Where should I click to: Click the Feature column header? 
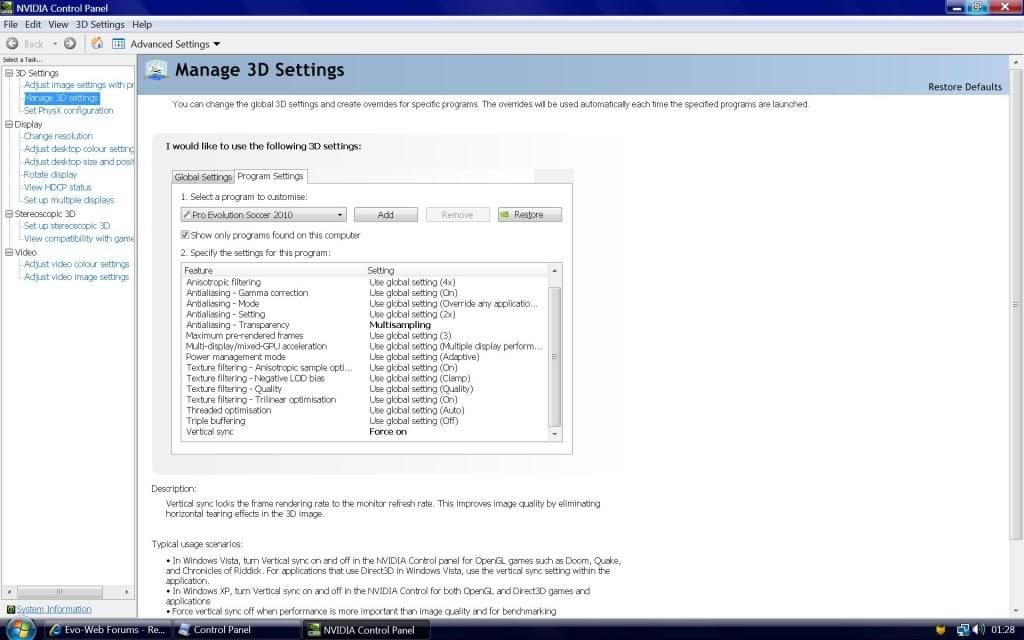[x=273, y=270]
